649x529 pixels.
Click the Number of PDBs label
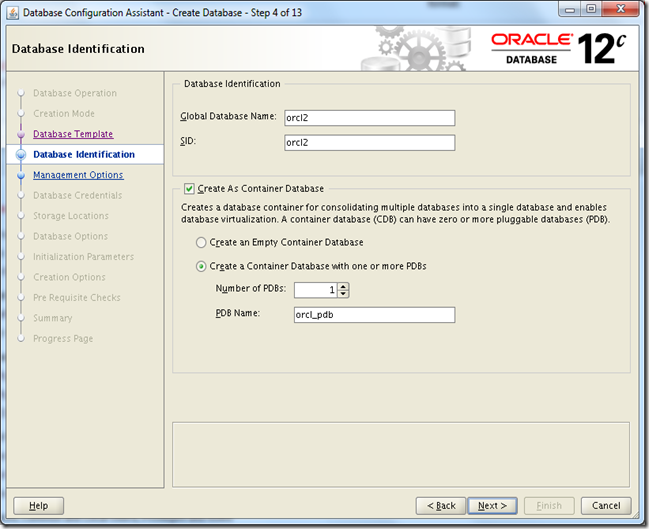[251, 289]
